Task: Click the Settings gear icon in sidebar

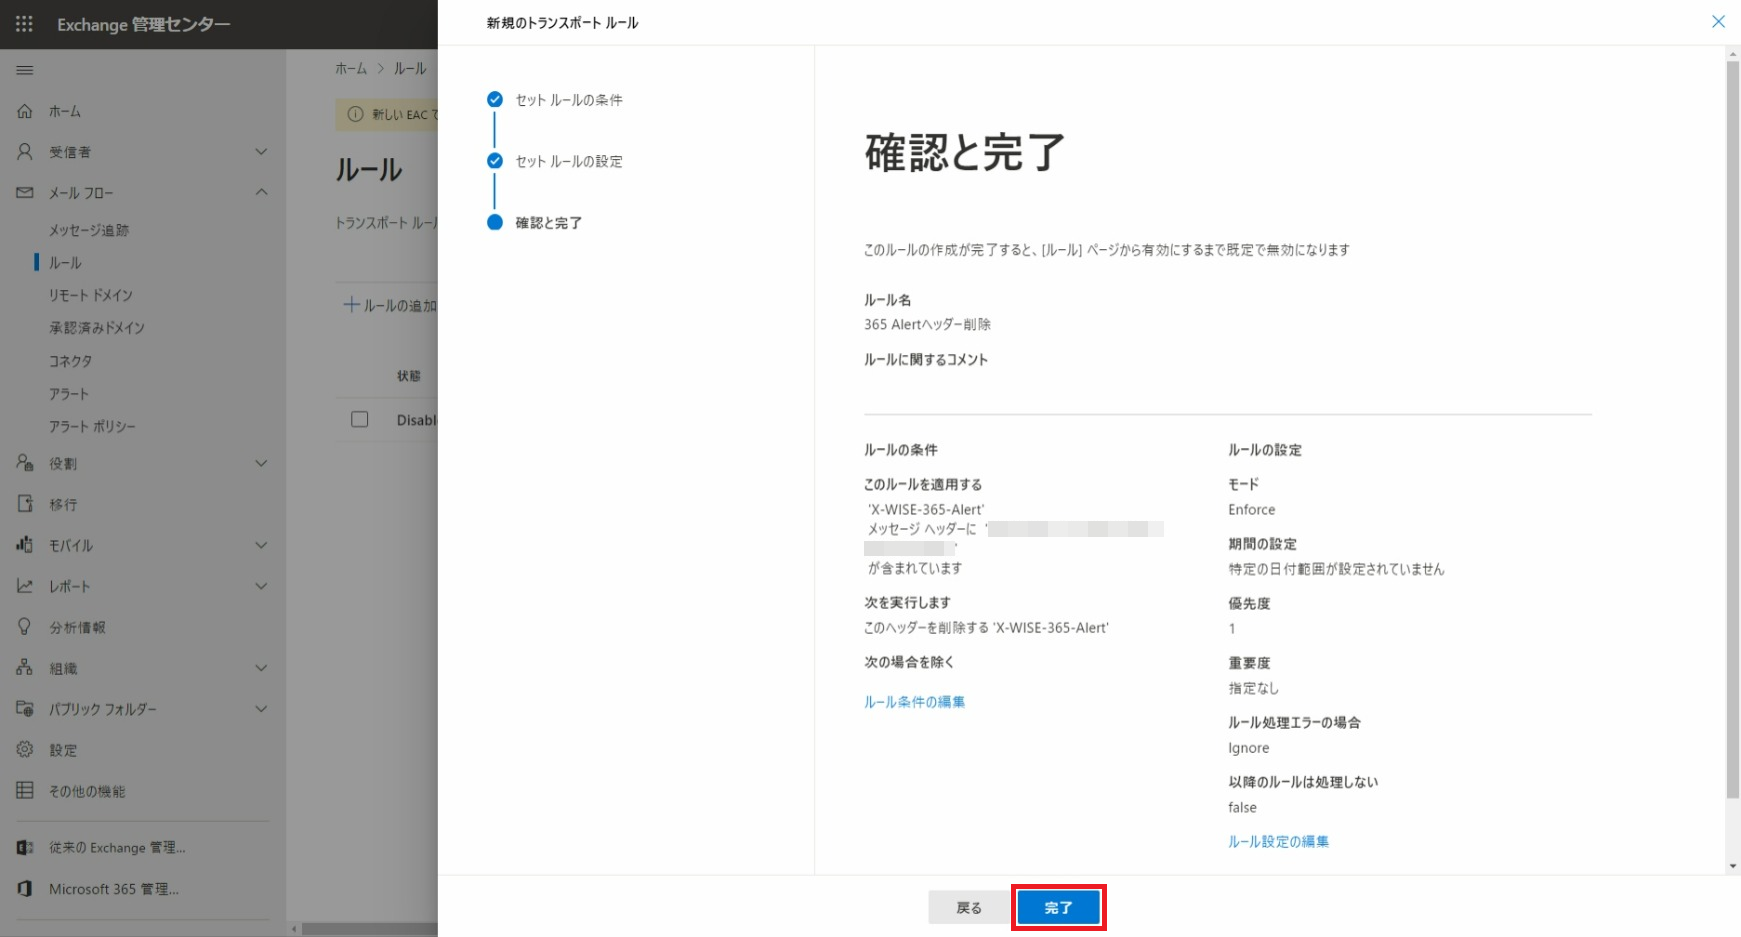Action: point(25,749)
